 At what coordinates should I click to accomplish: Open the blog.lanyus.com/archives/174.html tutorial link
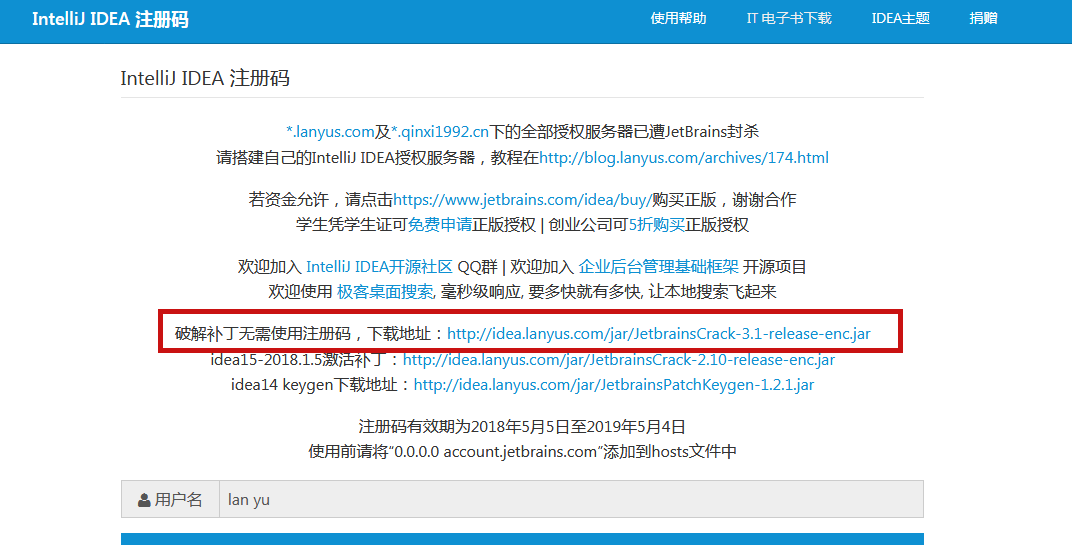click(684, 158)
